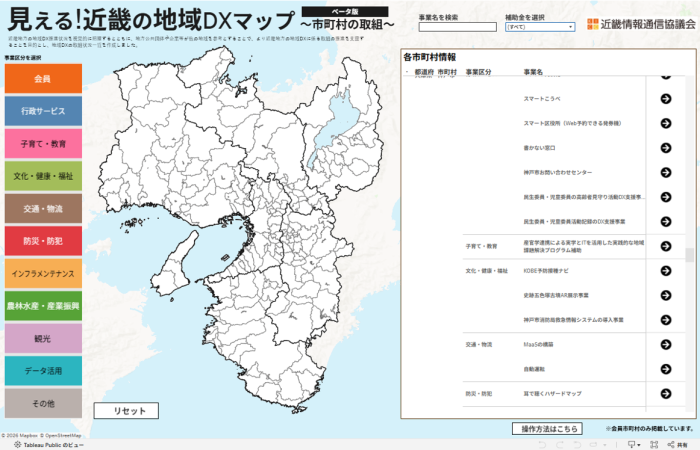
Task: Click the 共有 share icon
Action: coord(677,445)
